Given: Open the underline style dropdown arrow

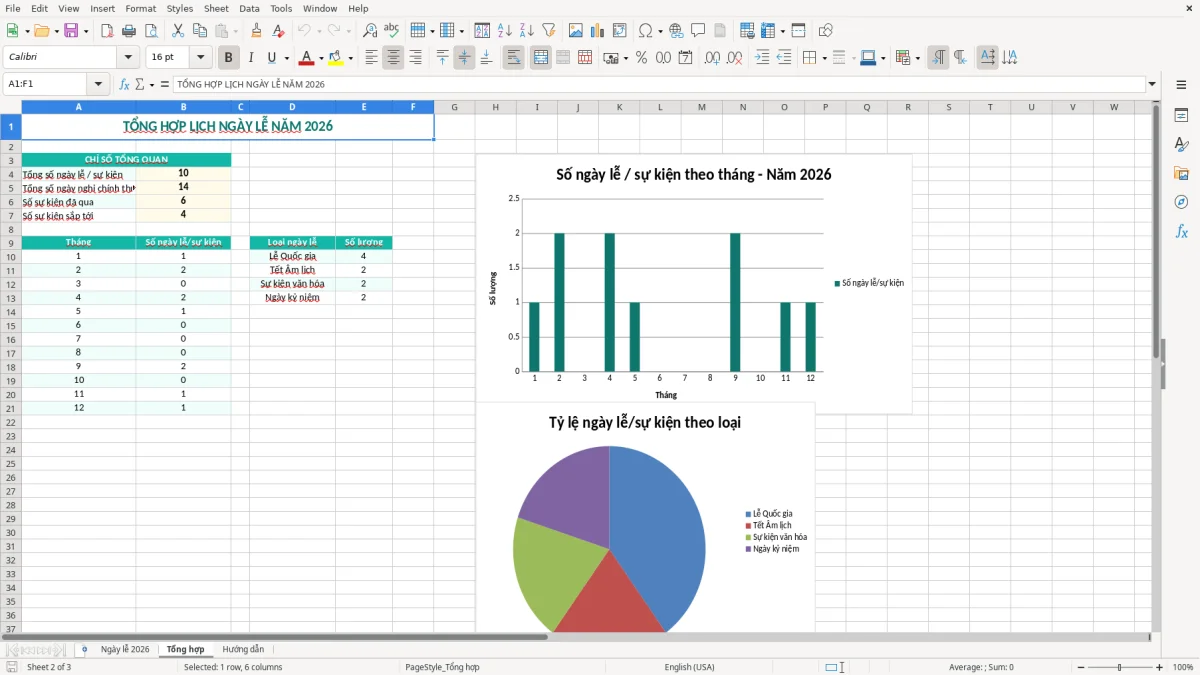Looking at the screenshot, I should [x=286, y=58].
